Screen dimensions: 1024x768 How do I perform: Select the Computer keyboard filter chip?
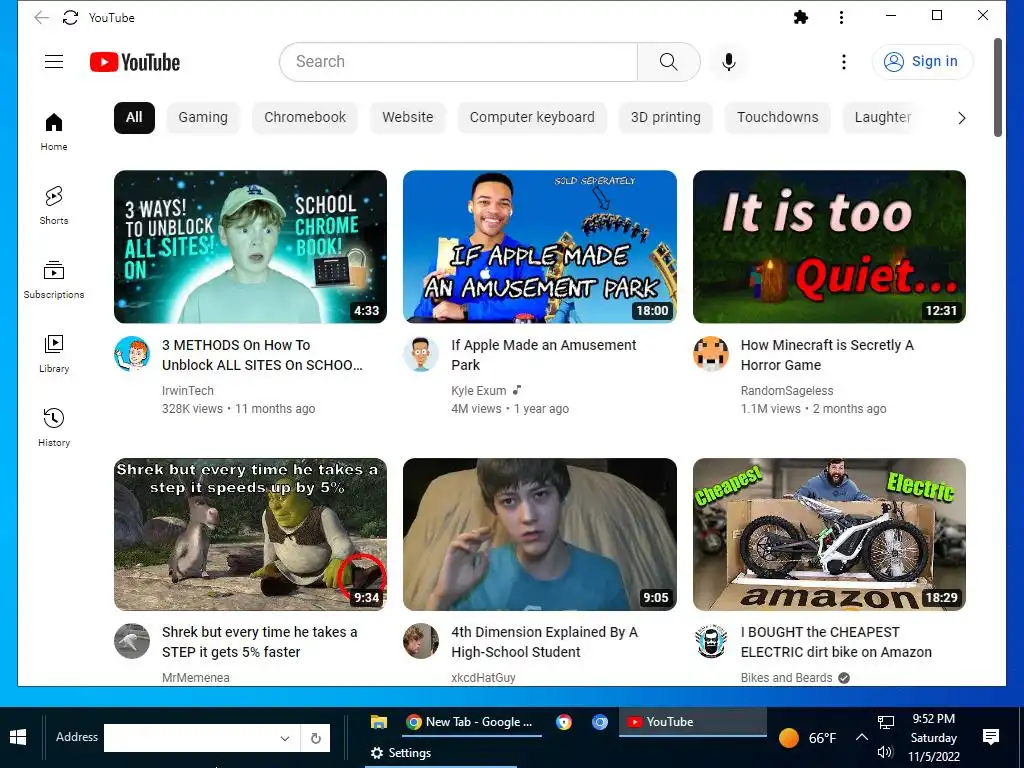pos(532,118)
